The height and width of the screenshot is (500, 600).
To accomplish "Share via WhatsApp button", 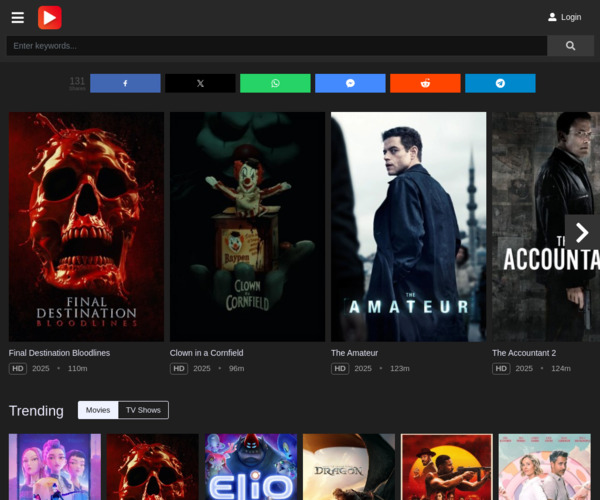I will pyautogui.click(x=275, y=83).
